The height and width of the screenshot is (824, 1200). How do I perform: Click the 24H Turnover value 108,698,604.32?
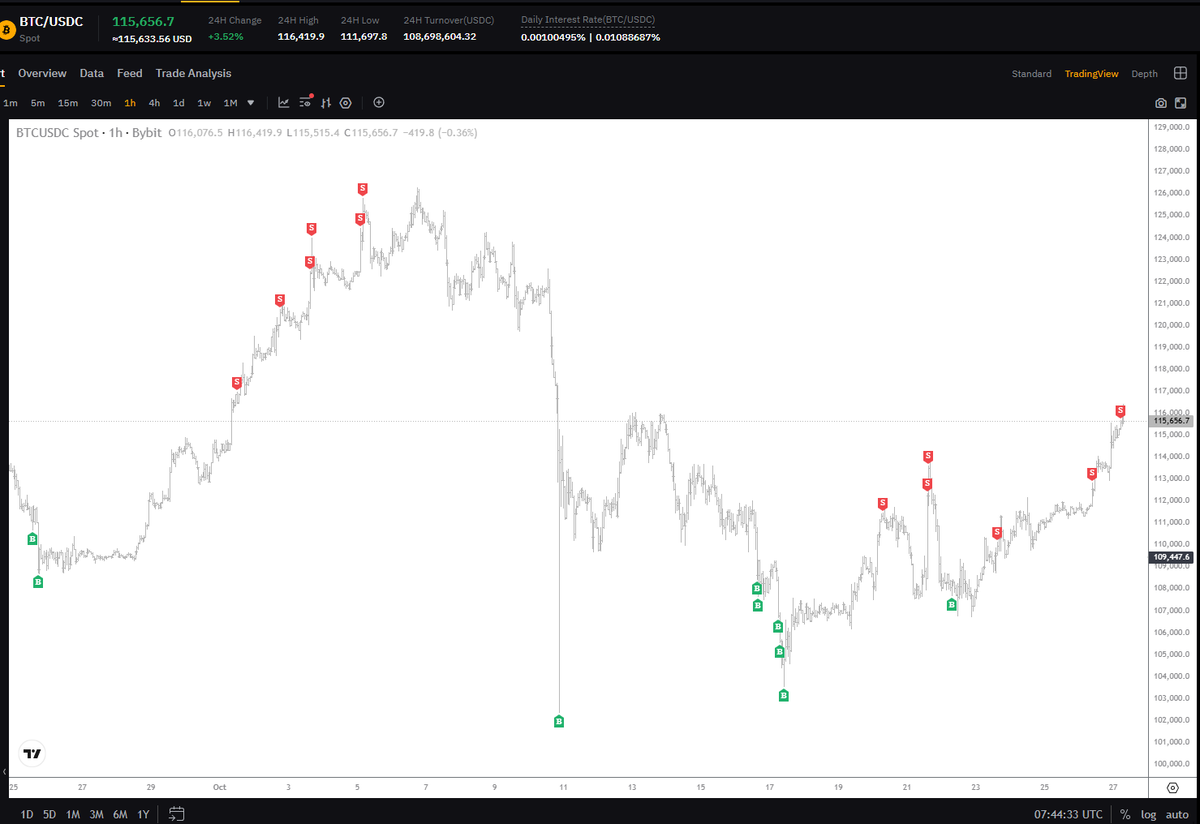[440, 37]
